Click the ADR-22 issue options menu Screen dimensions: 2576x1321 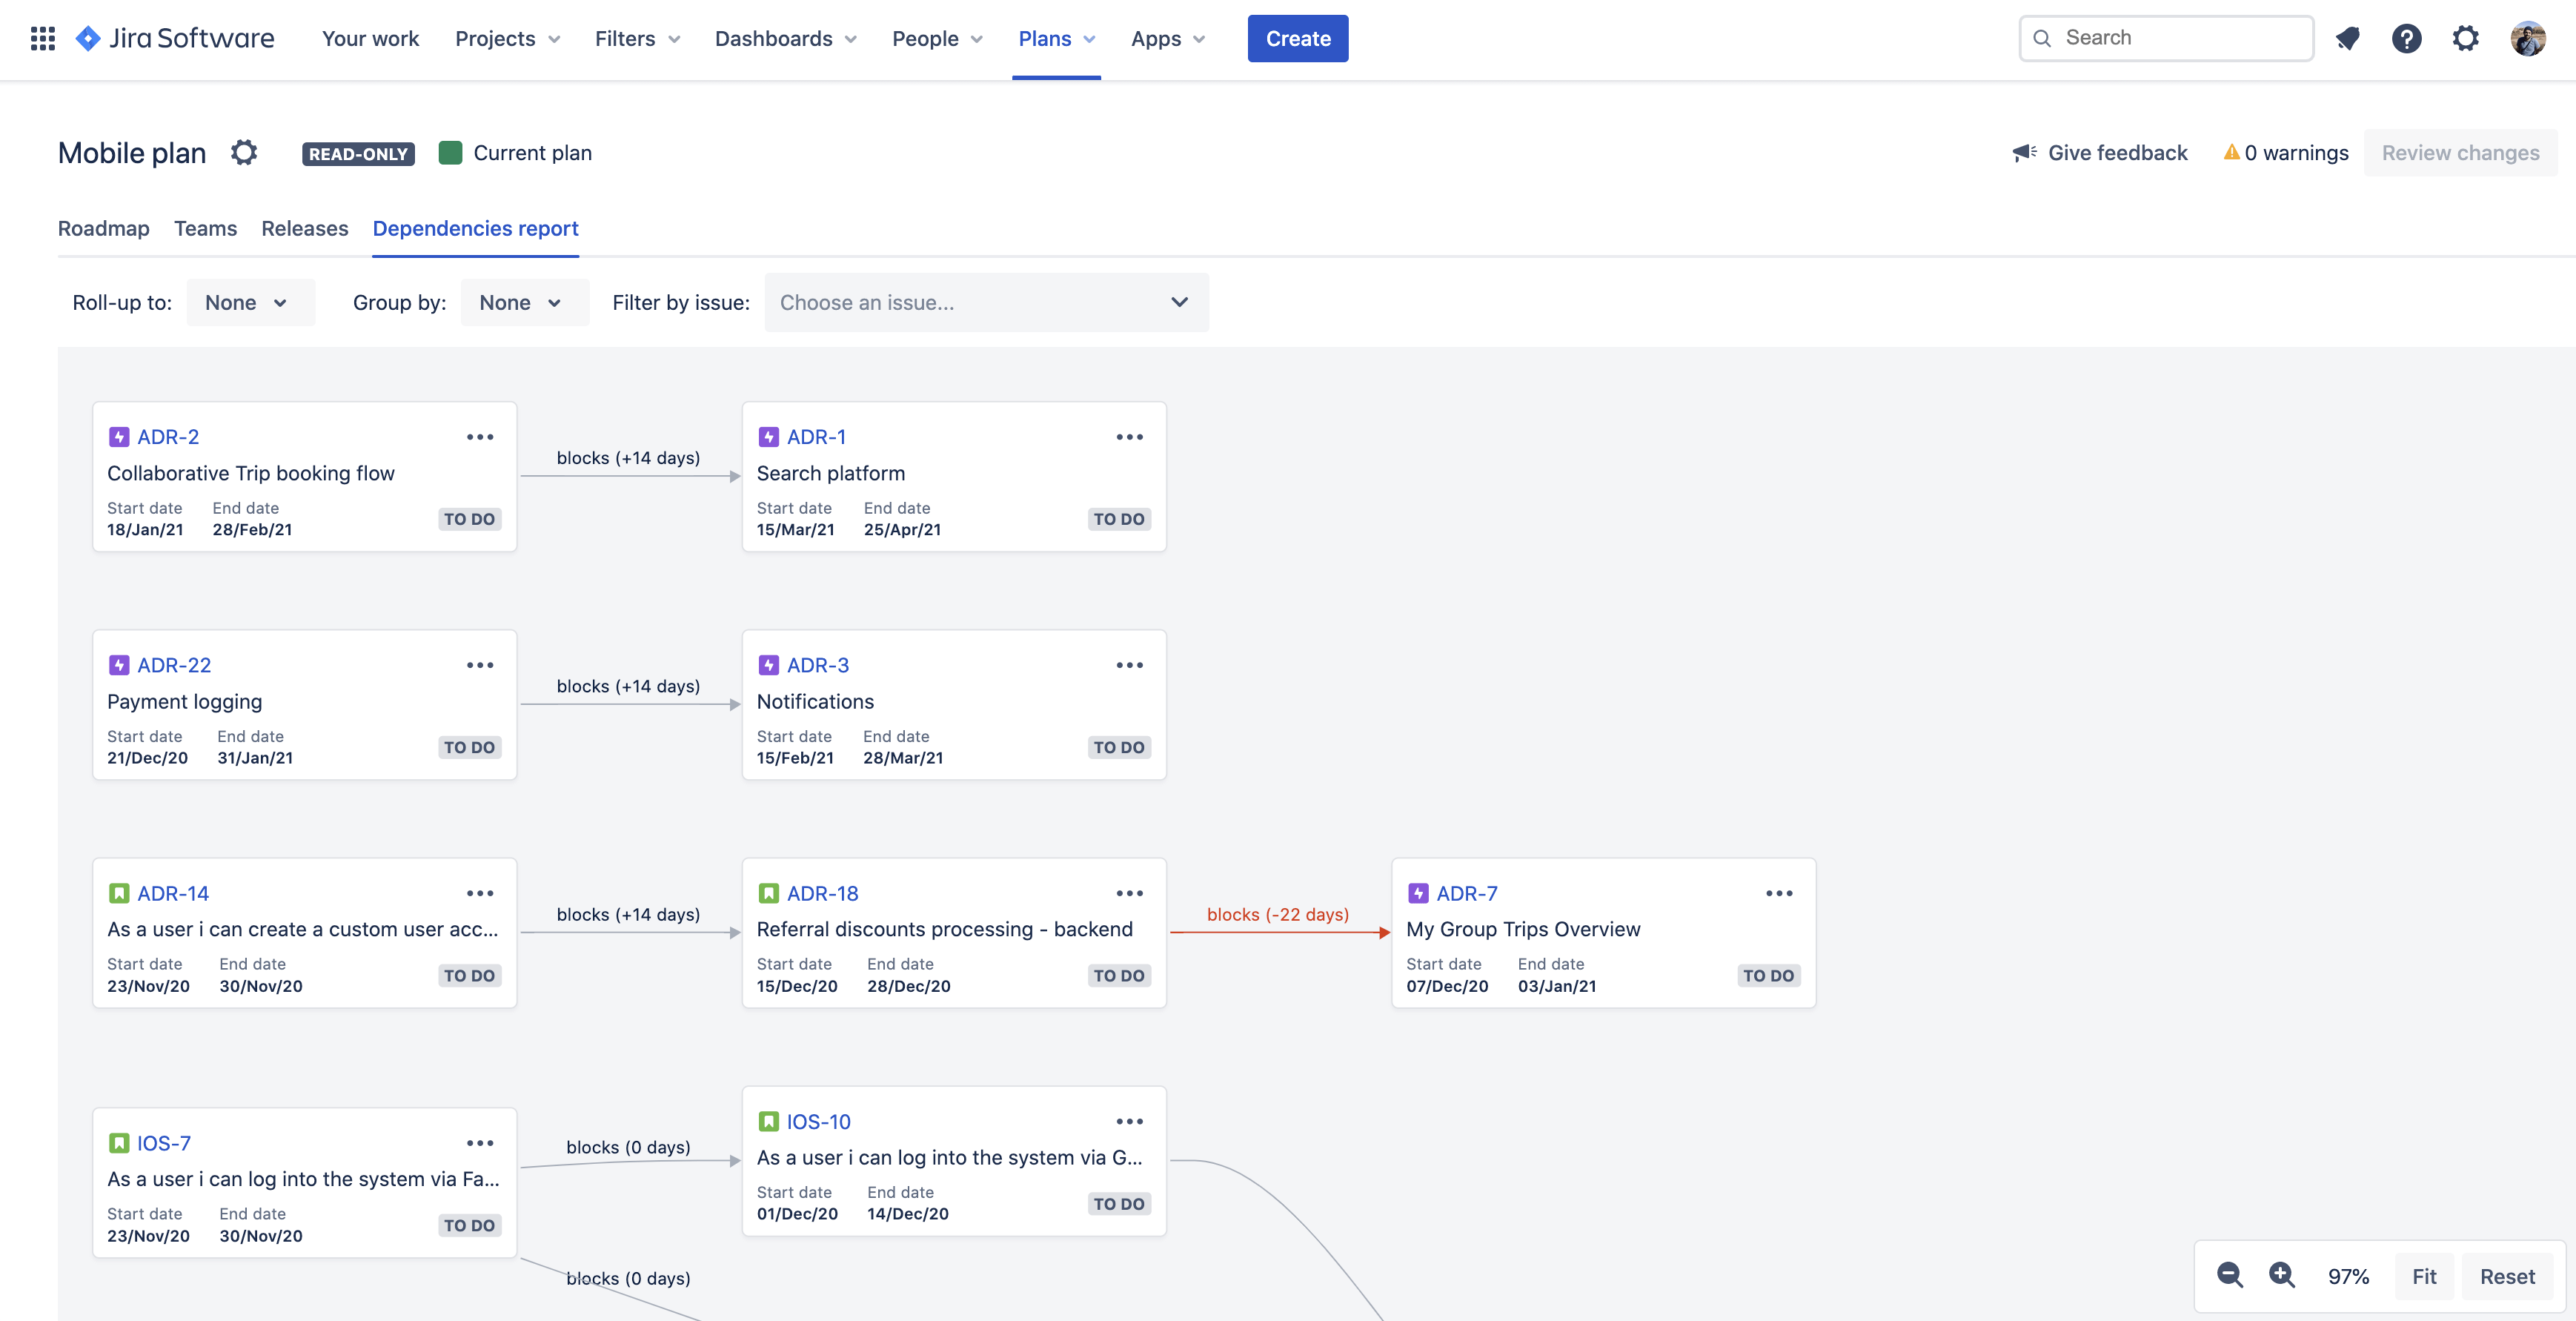pyautogui.click(x=479, y=664)
